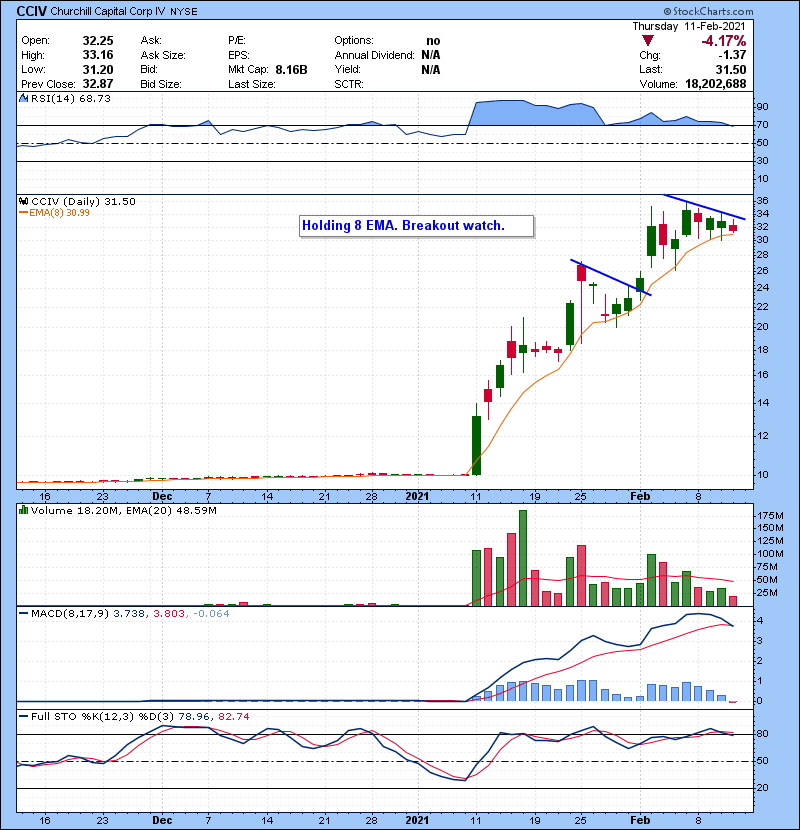The width and height of the screenshot is (800, 830).
Task: Click the 125M volume axis label
Action: point(770,541)
